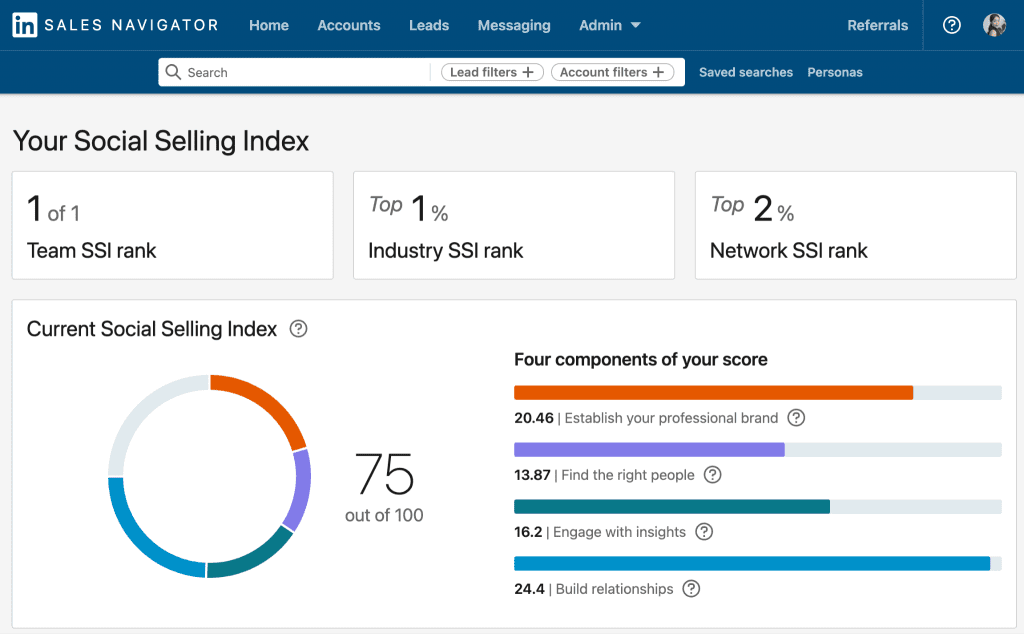Click the Team SSI rank card

tap(172, 225)
